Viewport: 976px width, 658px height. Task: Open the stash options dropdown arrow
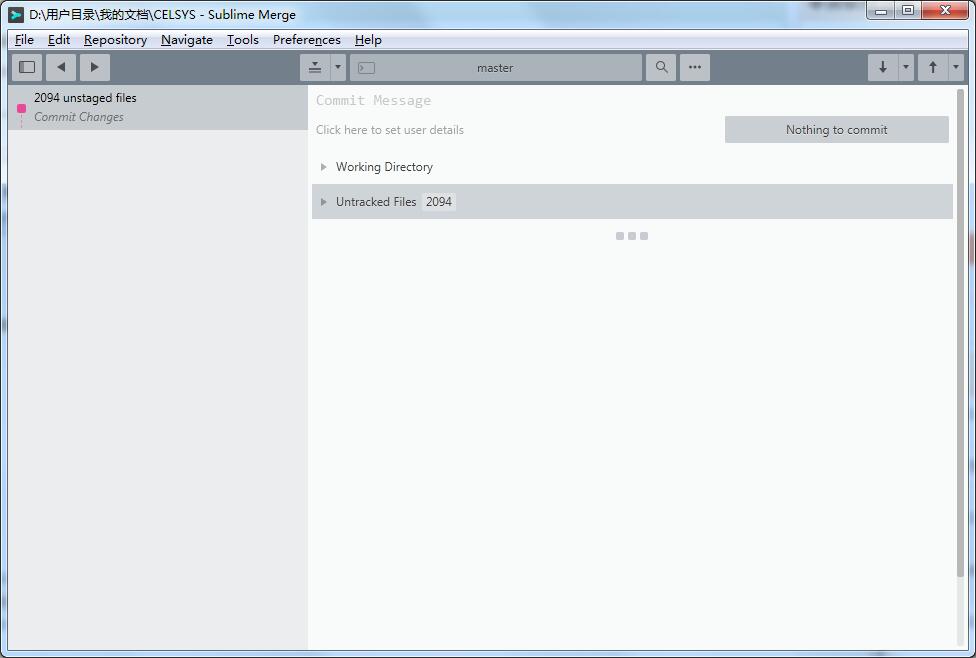click(338, 67)
